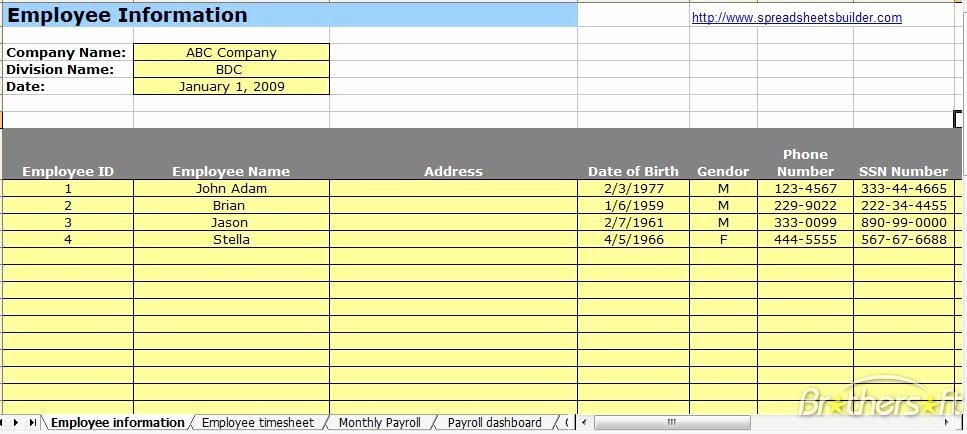Click the Company Name label cell
The width and height of the screenshot is (967, 434).
(x=68, y=52)
